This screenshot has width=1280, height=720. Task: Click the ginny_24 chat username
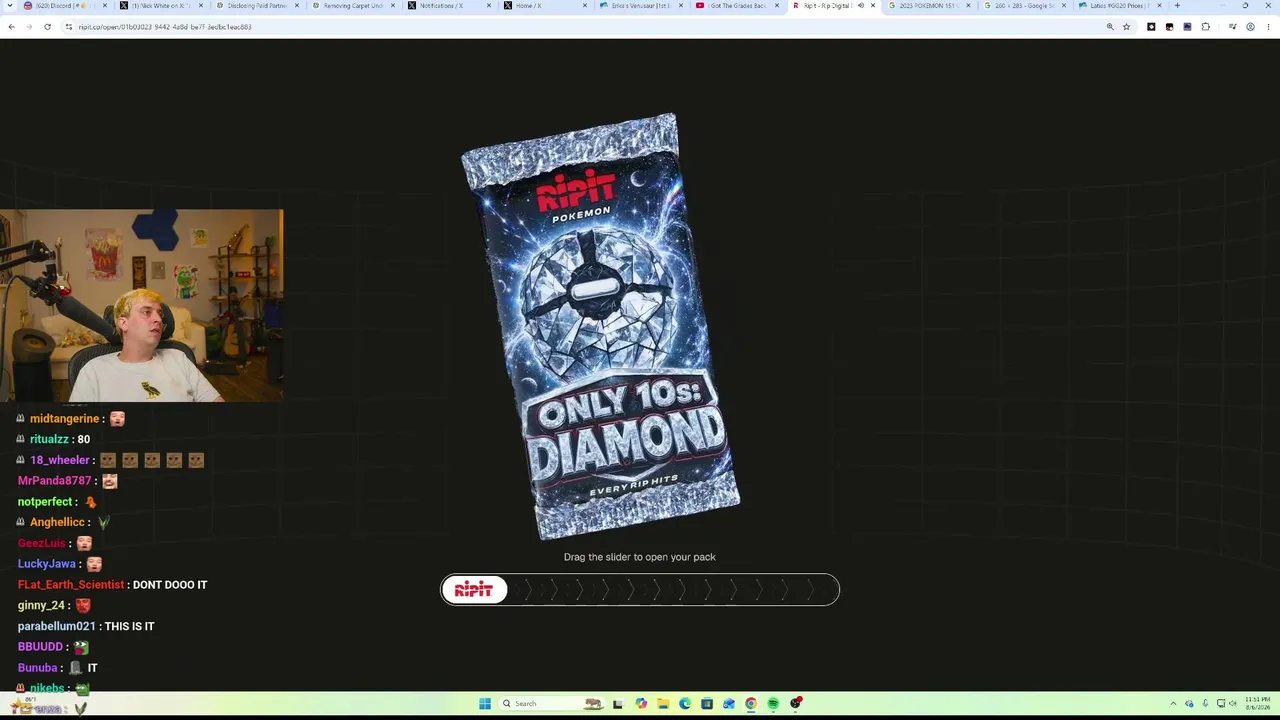coord(41,606)
